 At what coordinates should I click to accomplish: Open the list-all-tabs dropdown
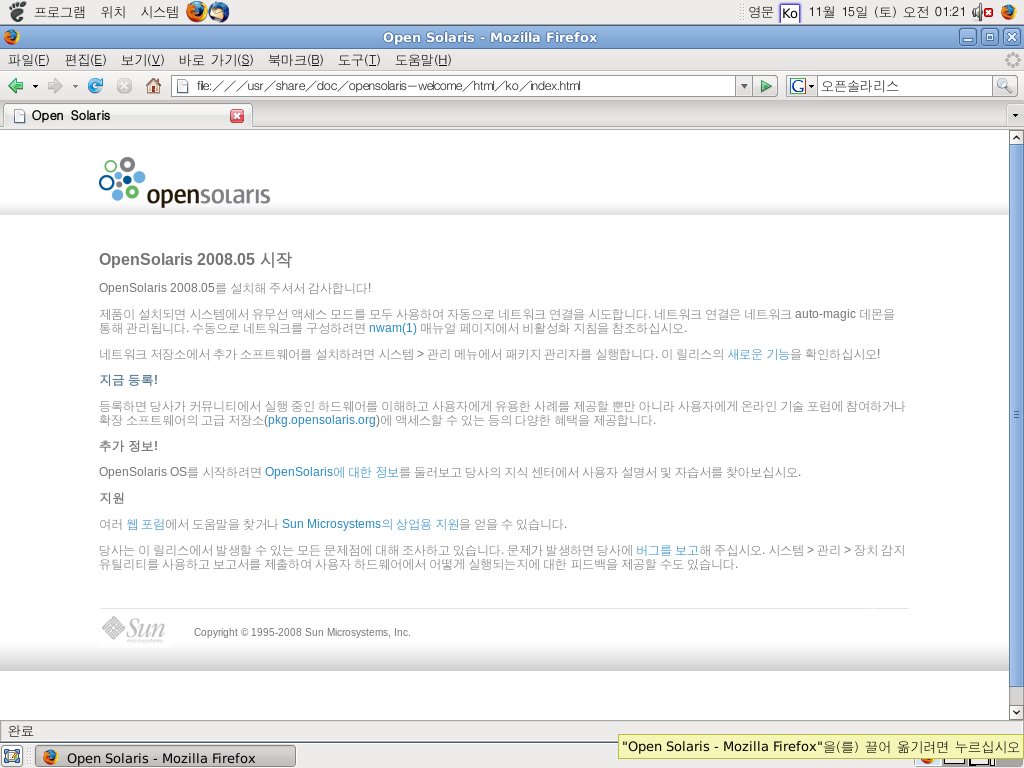tap(1014, 116)
